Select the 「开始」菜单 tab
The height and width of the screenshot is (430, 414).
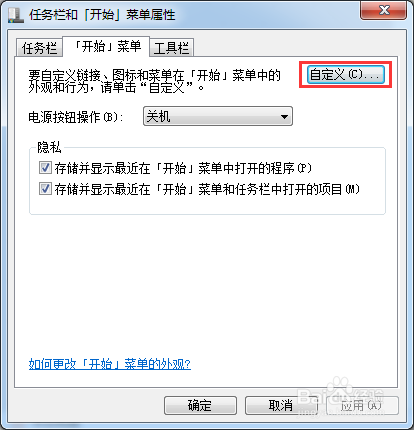(107, 46)
